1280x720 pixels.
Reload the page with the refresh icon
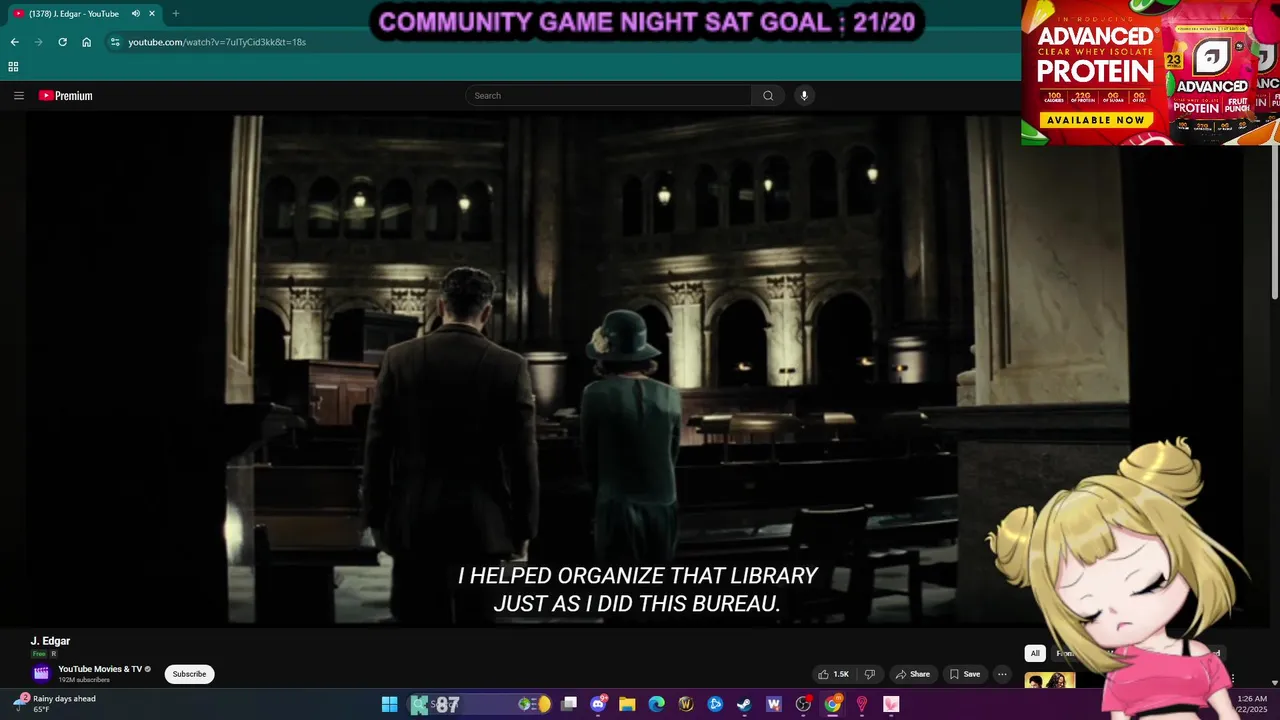(x=62, y=42)
